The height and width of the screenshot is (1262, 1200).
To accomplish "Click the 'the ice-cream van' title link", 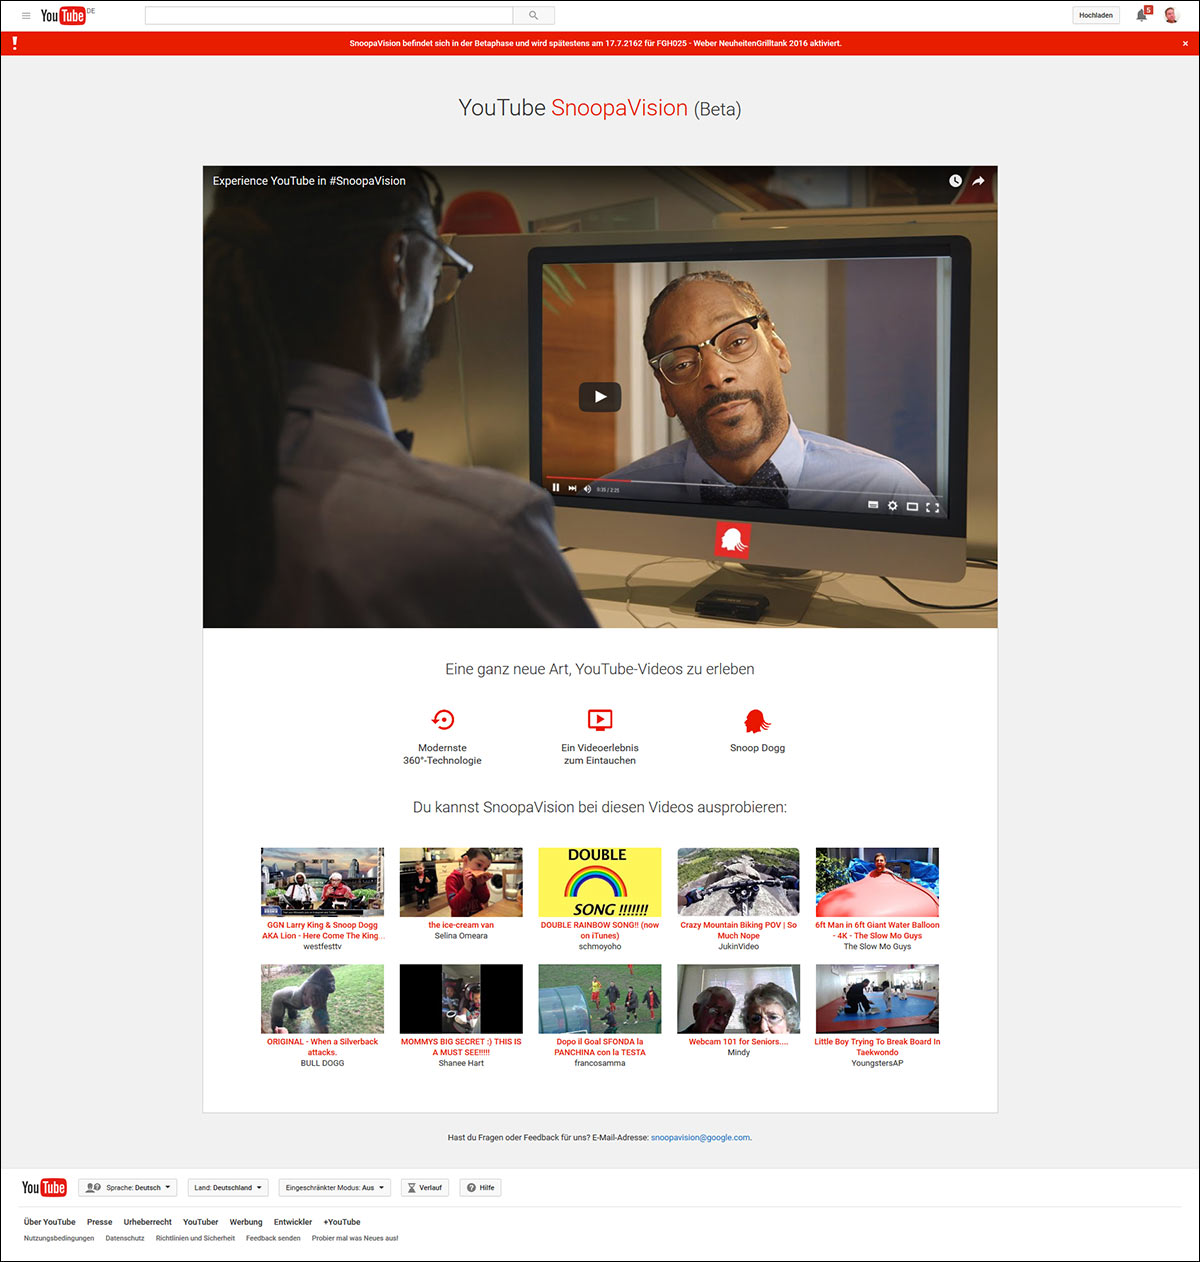I will click(461, 925).
